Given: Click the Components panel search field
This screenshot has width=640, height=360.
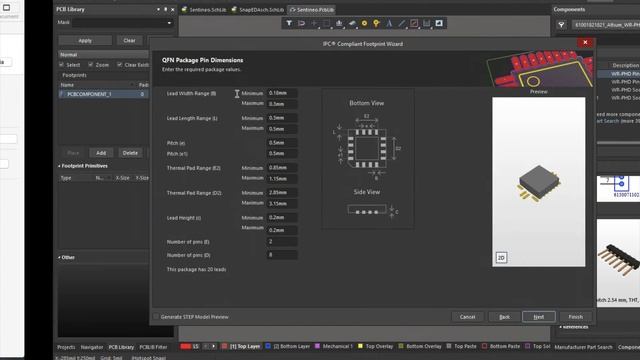Looking at the screenshot, I should coord(606,25).
